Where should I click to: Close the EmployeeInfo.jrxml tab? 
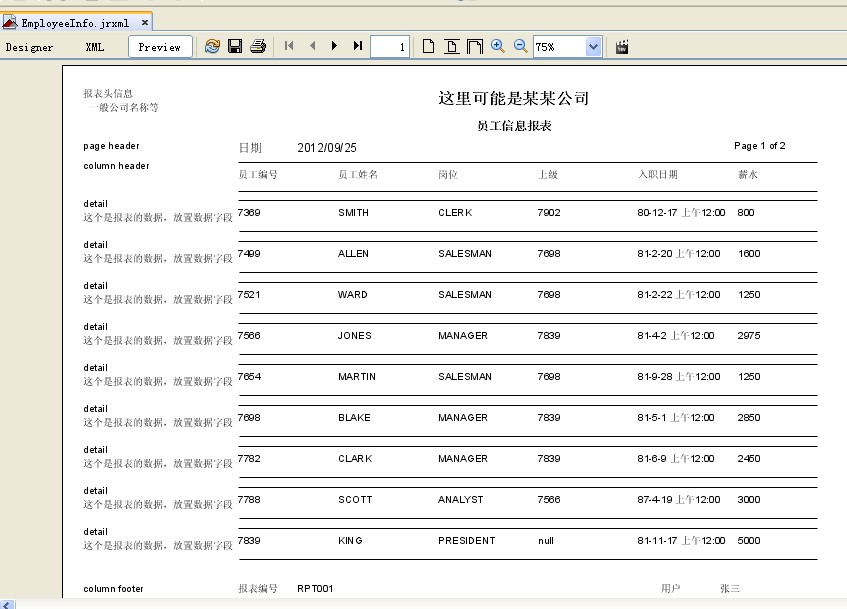(144, 22)
